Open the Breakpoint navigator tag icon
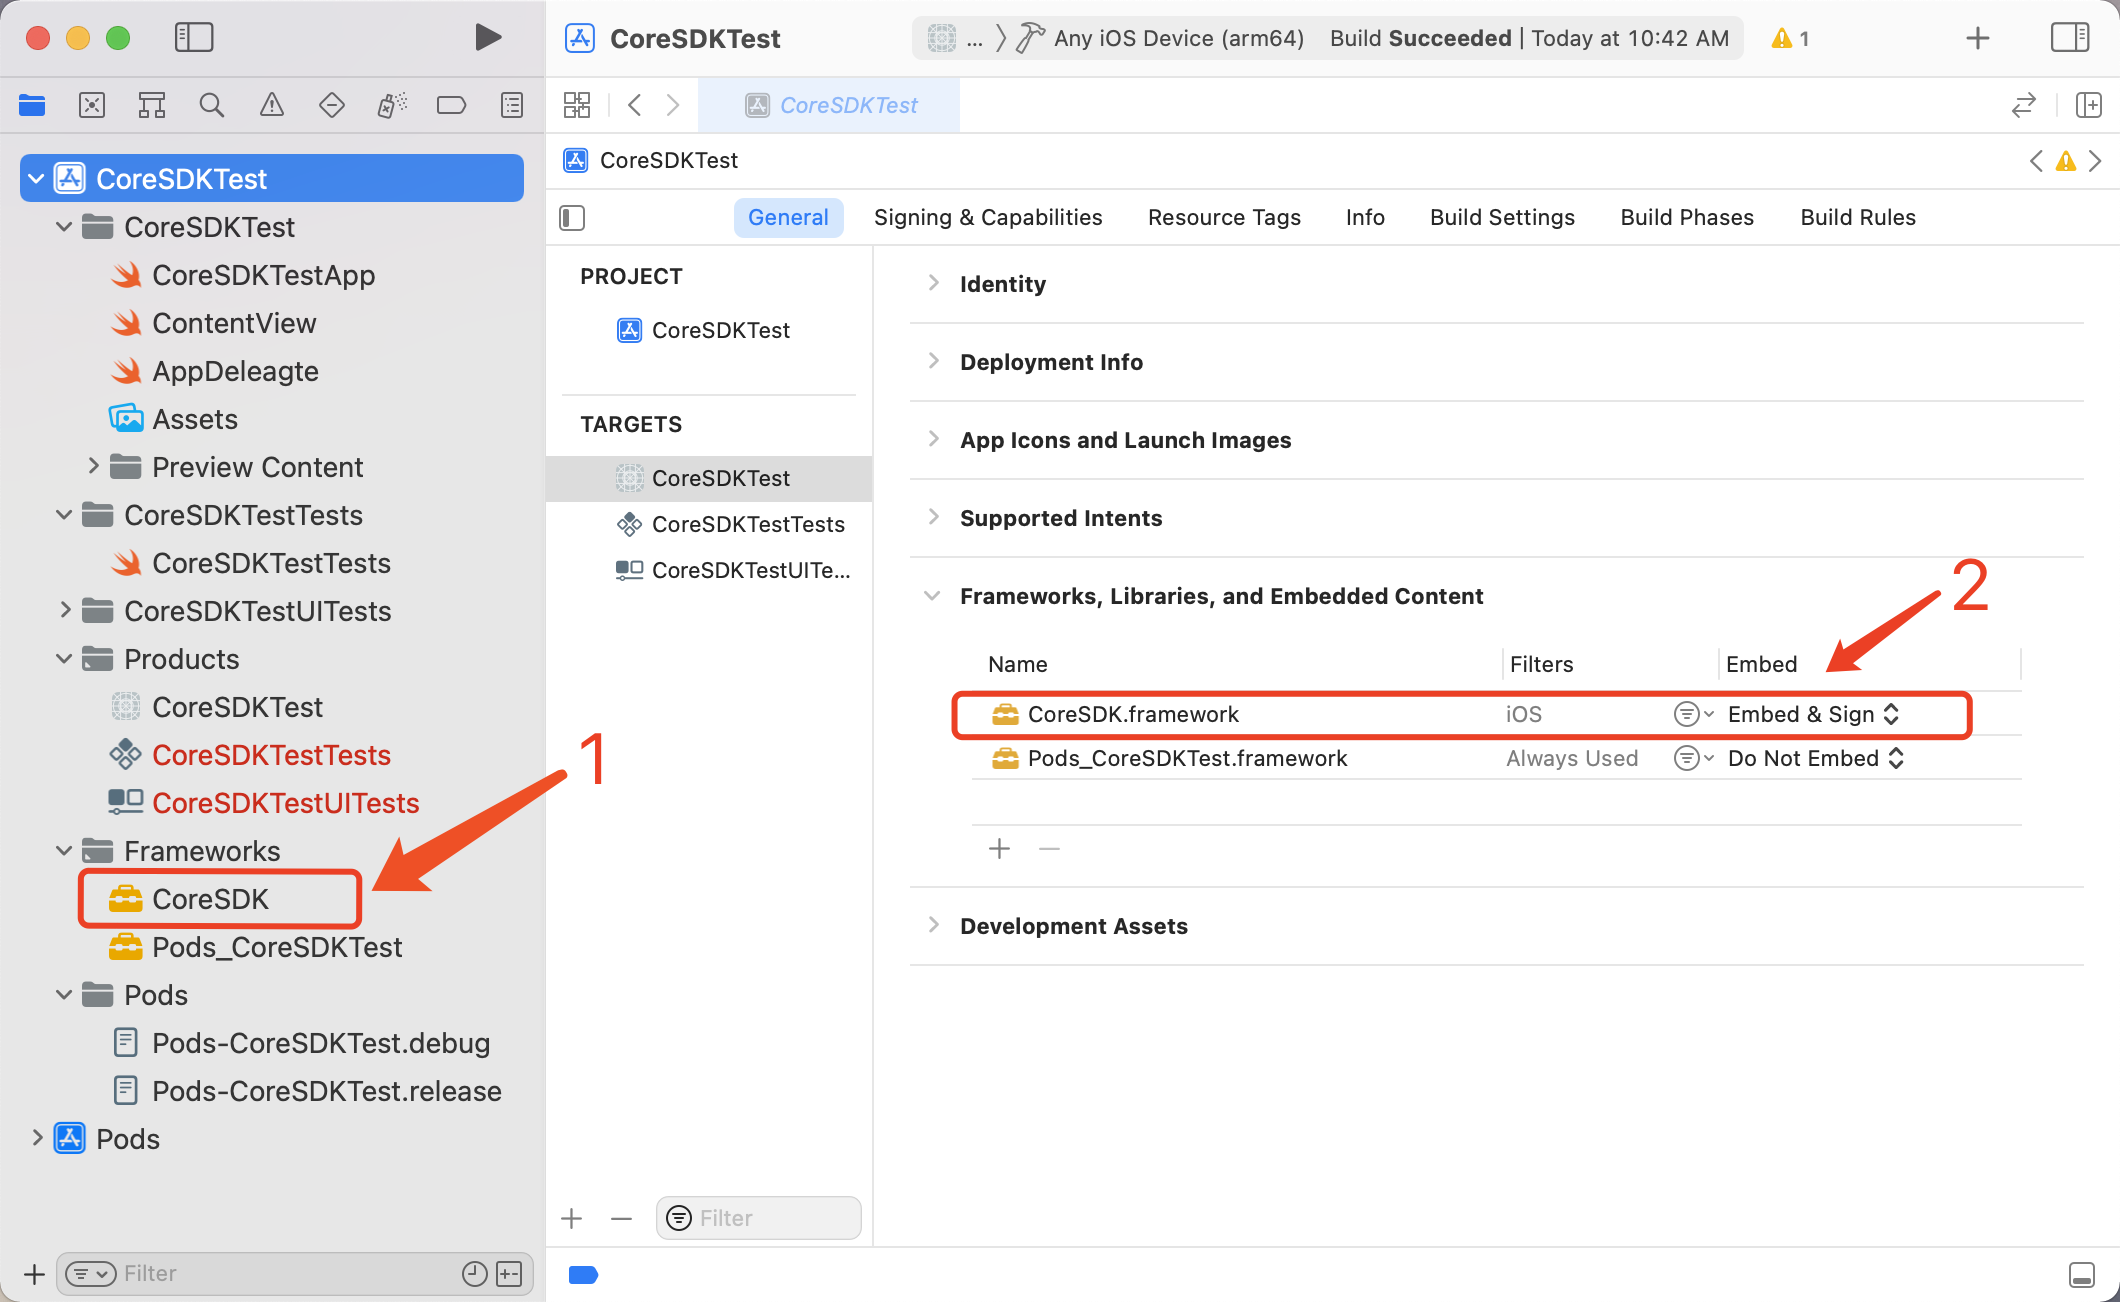Screen dimensions: 2120x1302 point(452,105)
